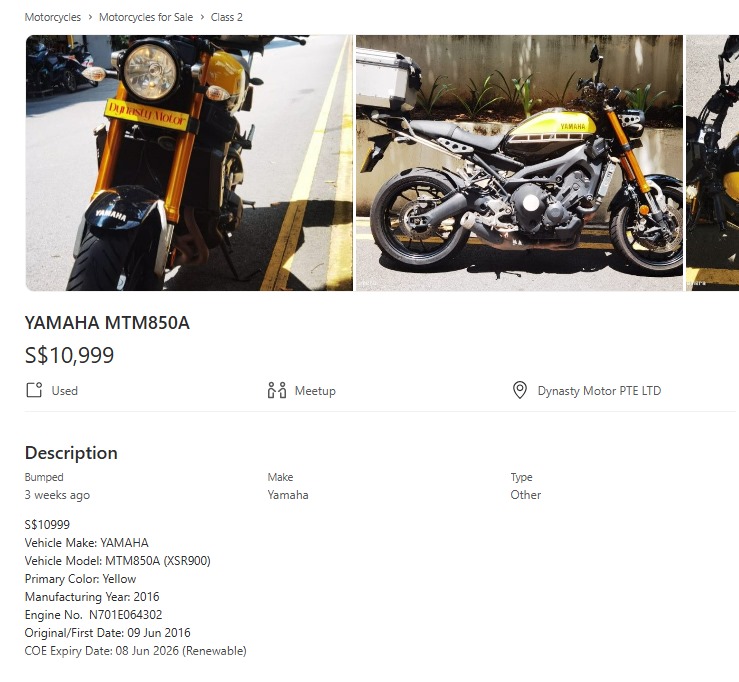View the partially visible third photo
The image size is (739, 682).
tap(712, 163)
